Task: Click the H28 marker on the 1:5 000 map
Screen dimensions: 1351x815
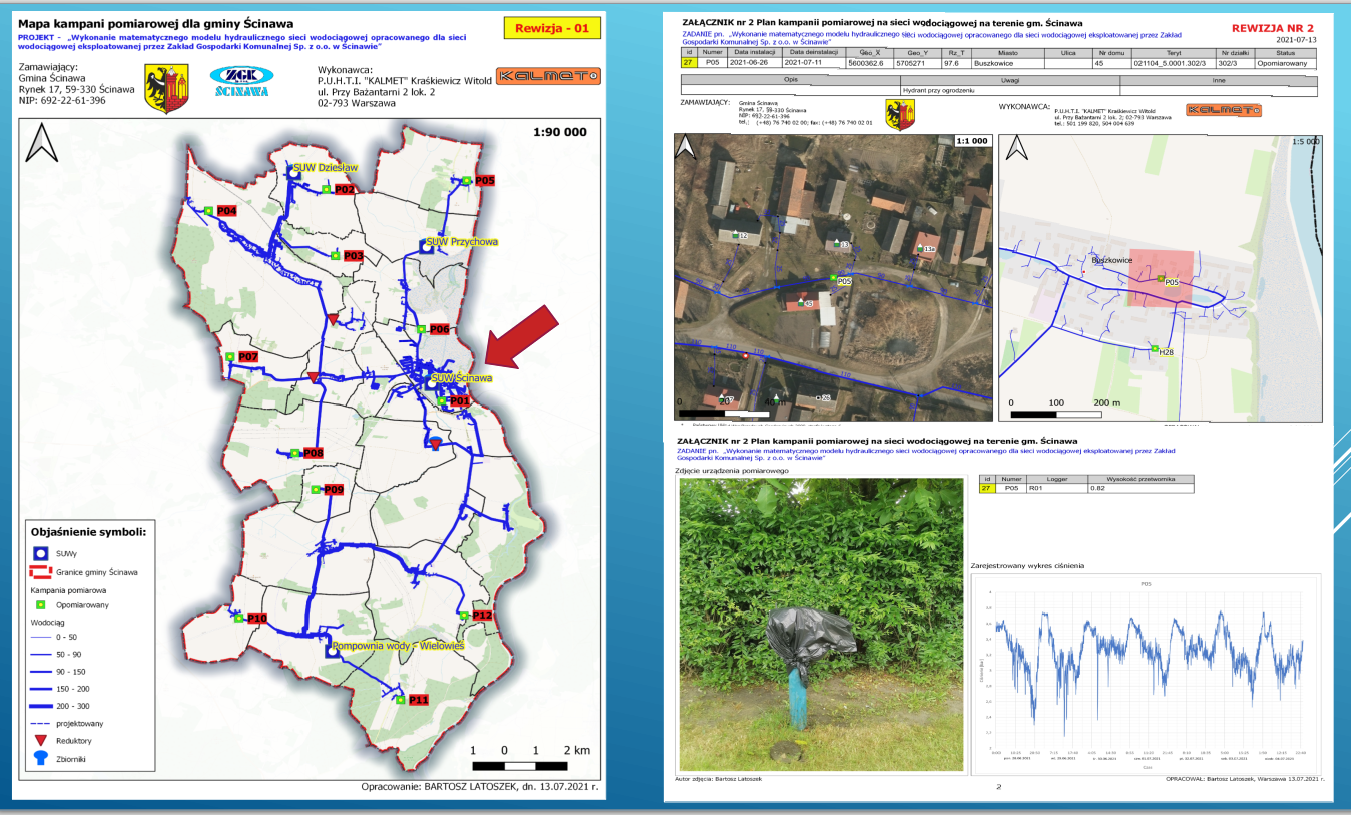Action: point(1165,350)
